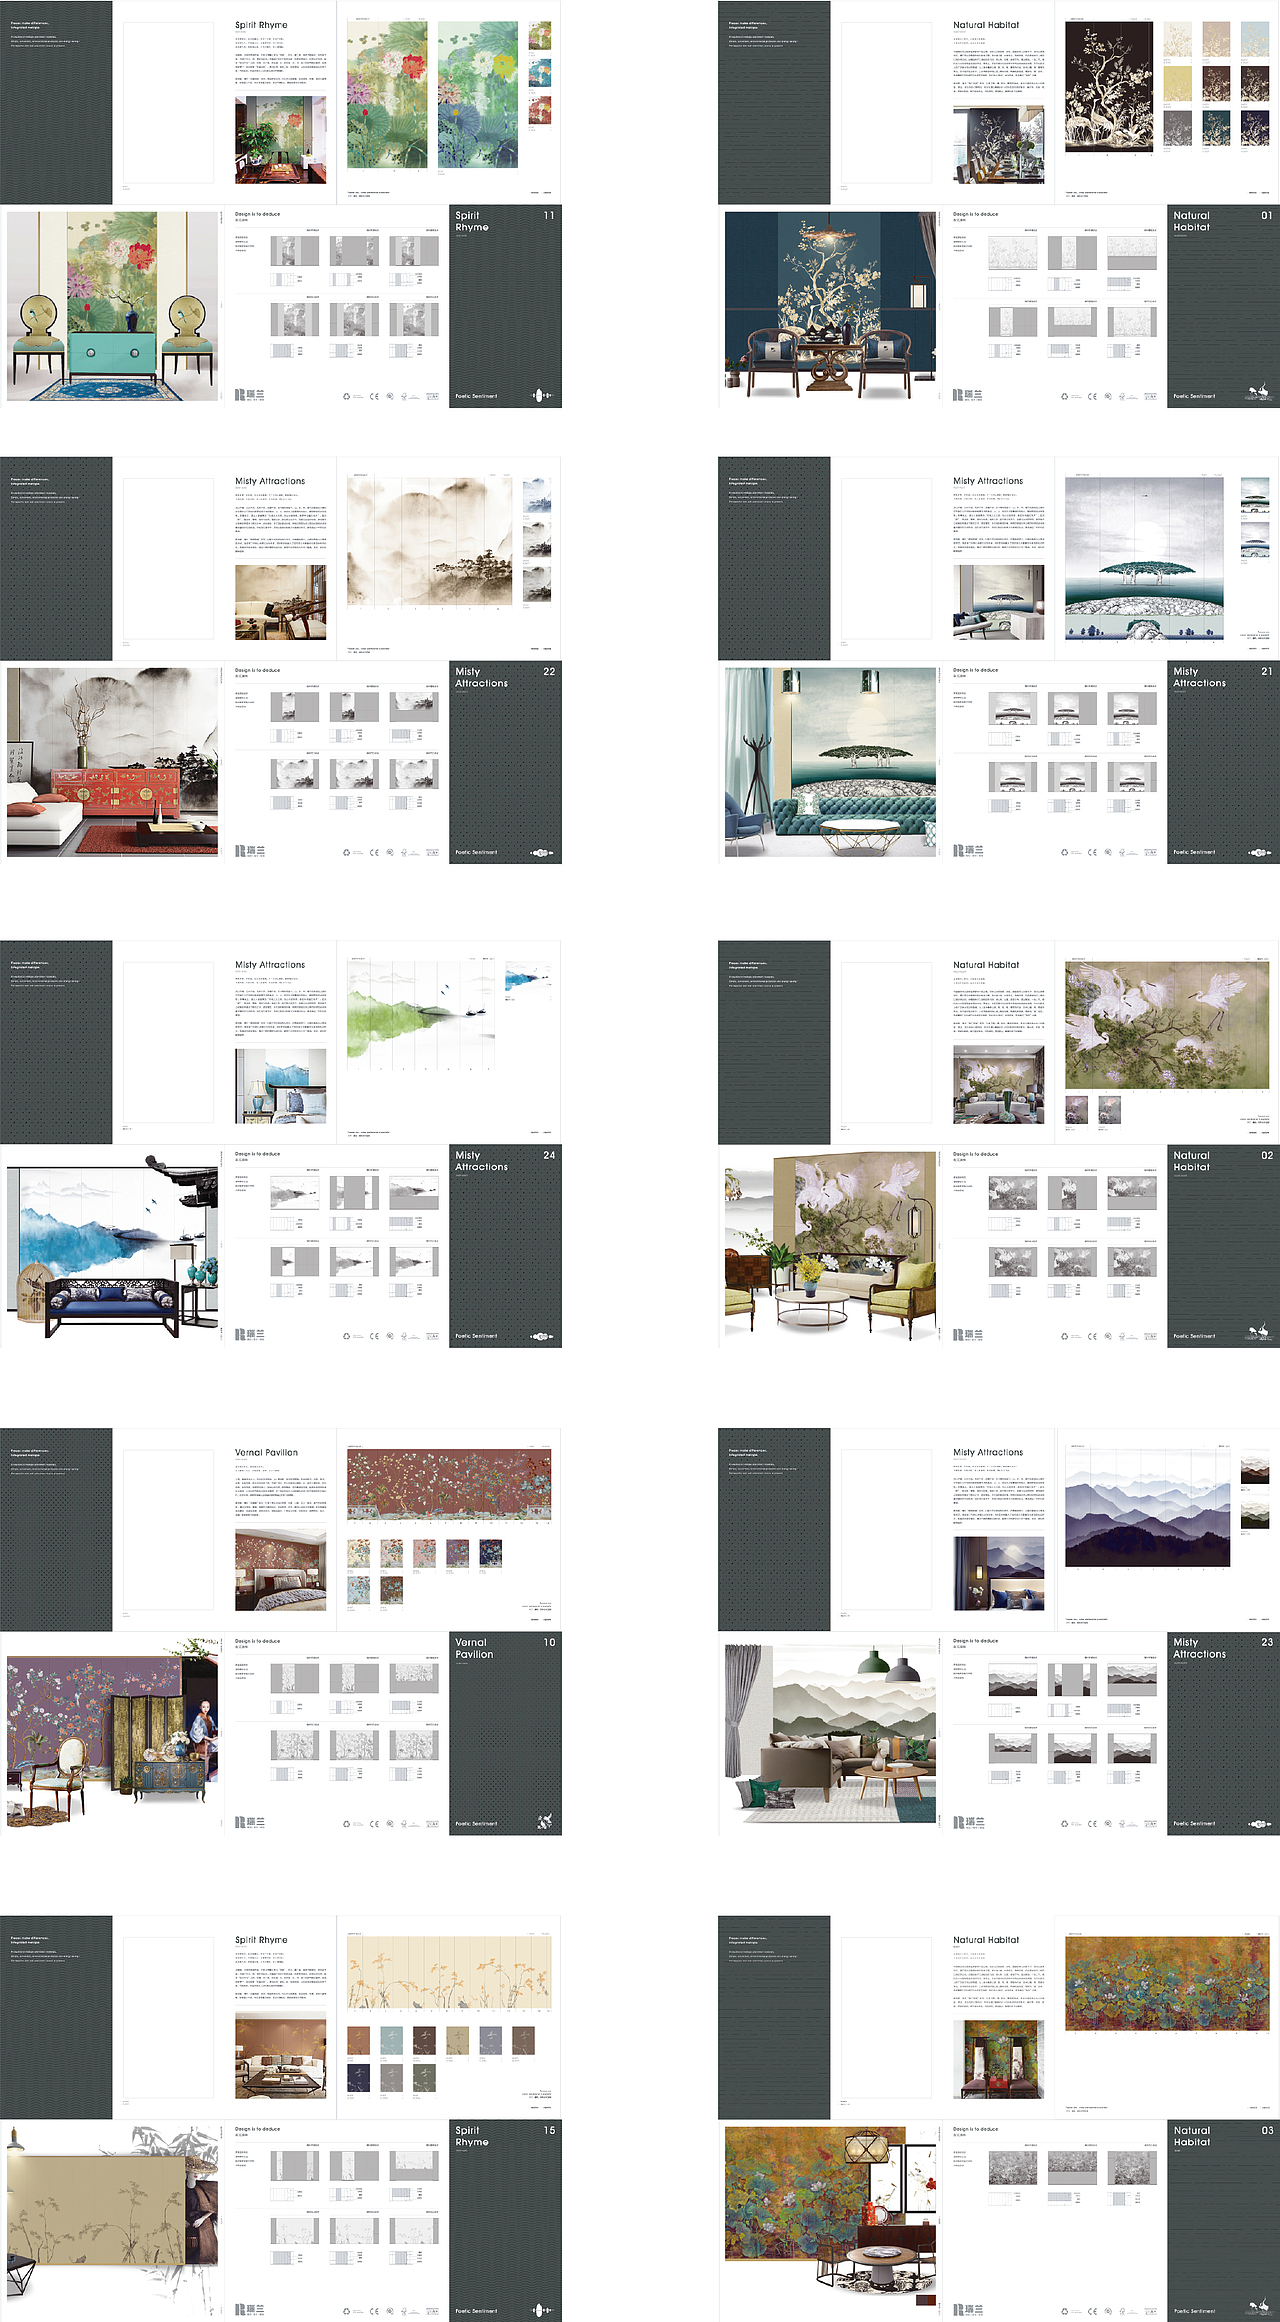The height and width of the screenshot is (2322, 1280).
Task: Click the cloud emblem on the Misty Attractions 21 panel
Action: [1259, 853]
